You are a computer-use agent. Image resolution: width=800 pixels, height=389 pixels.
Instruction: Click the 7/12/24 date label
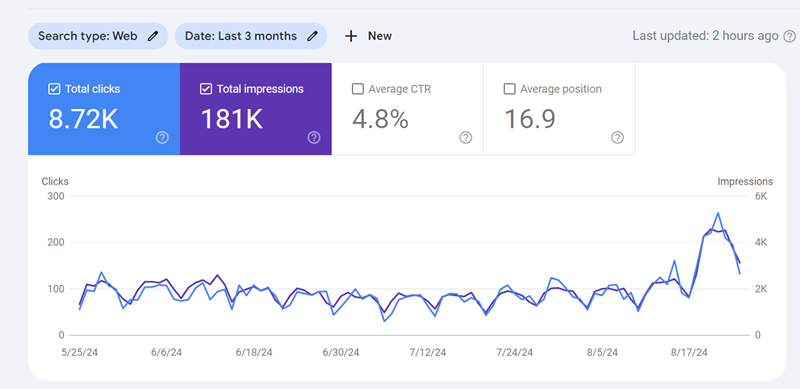click(429, 353)
